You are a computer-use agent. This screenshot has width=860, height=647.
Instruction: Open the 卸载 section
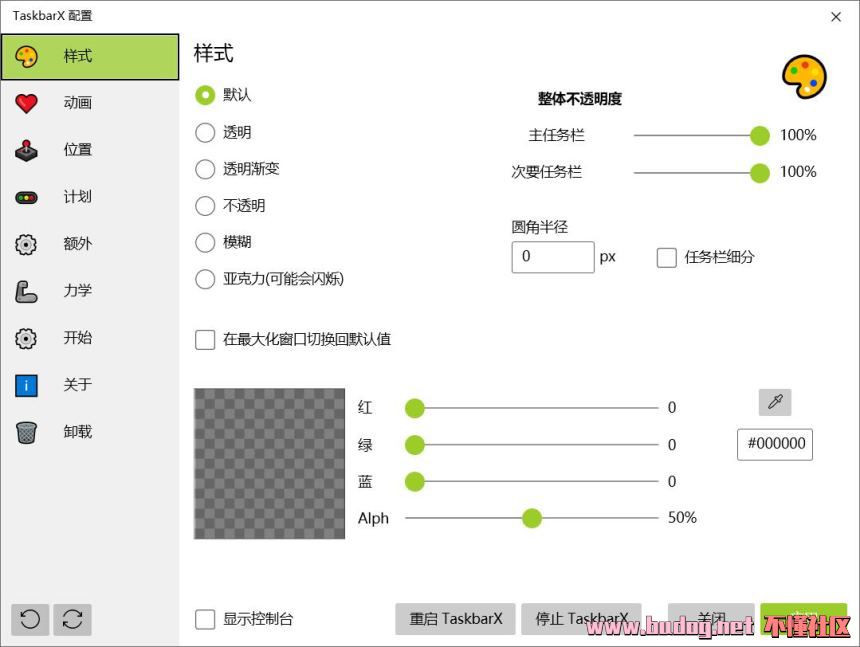90,432
